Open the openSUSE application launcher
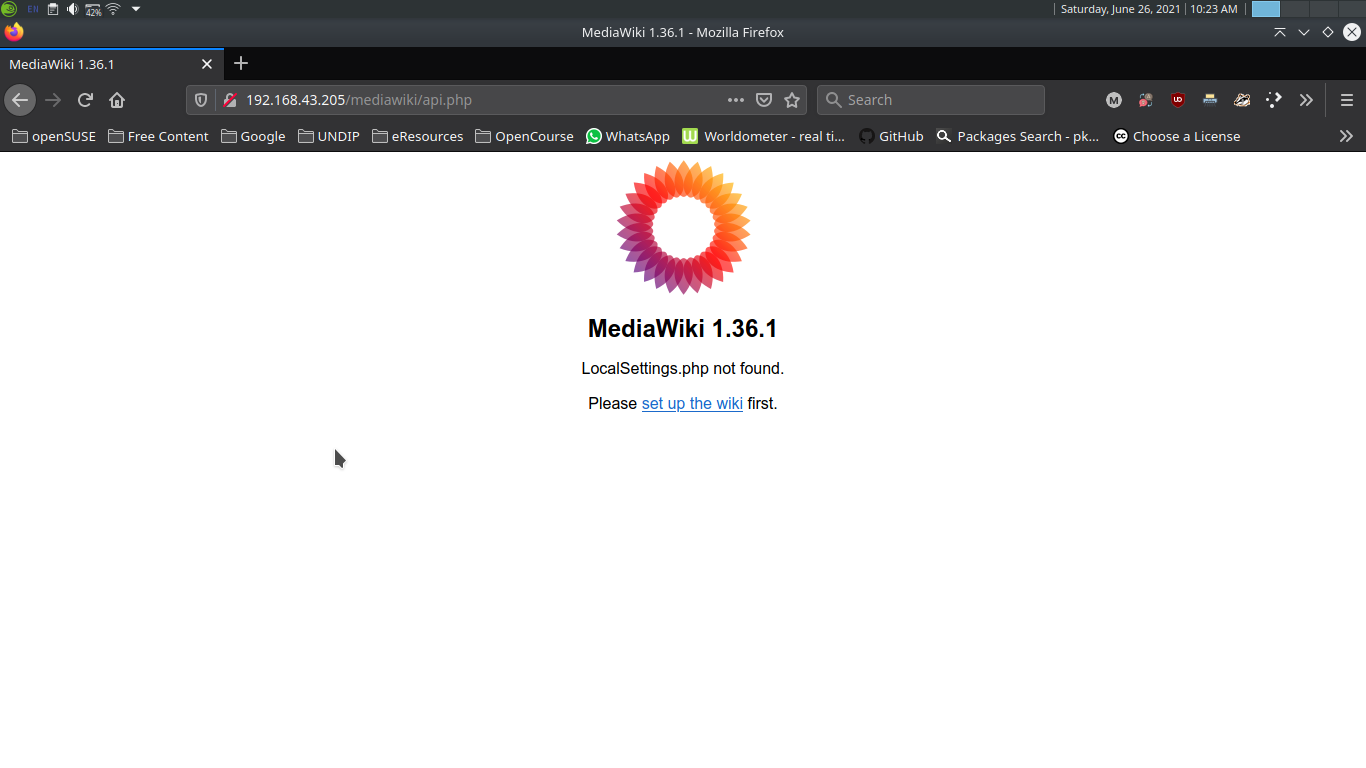 coord(9,9)
